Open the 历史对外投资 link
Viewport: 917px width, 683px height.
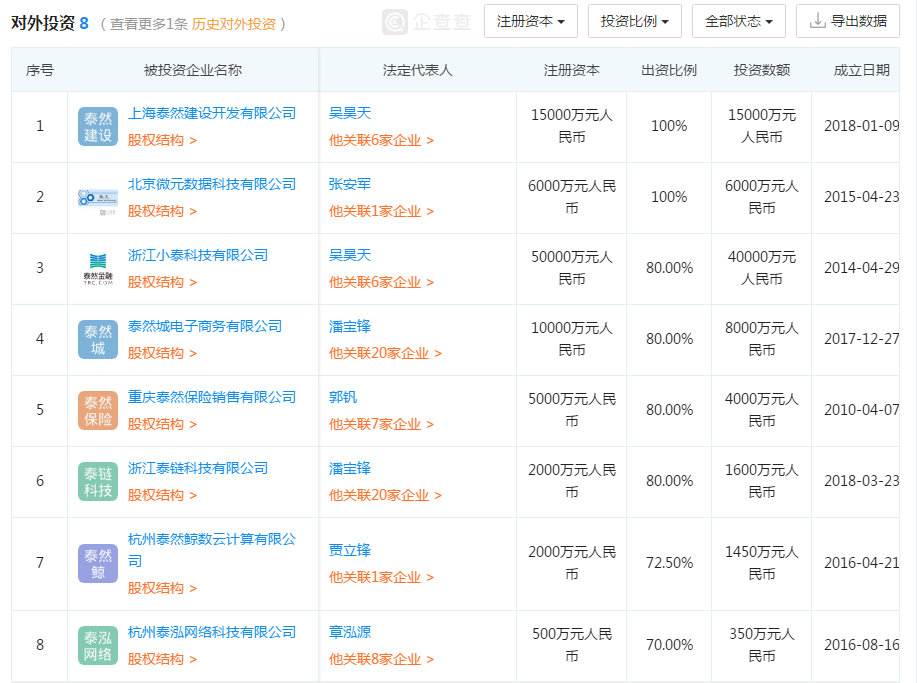[233, 24]
